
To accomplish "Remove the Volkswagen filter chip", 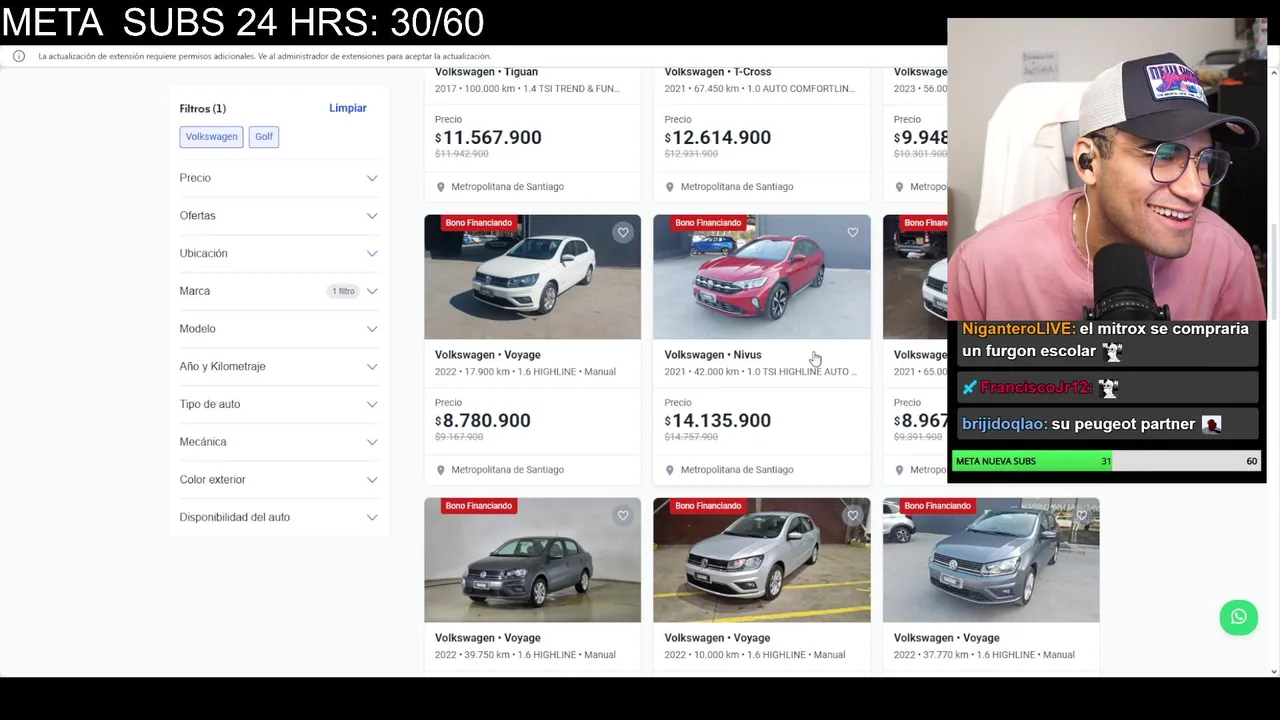I will (x=211, y=137).
